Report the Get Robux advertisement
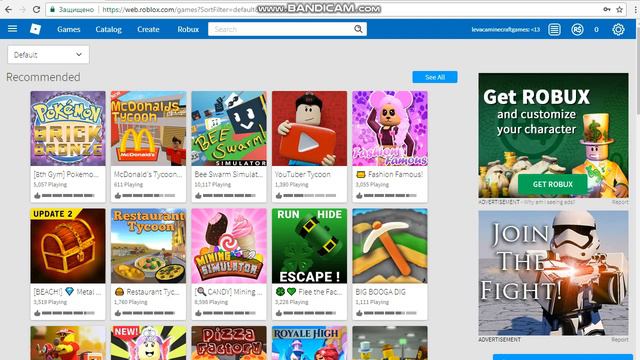 (620, 202)
